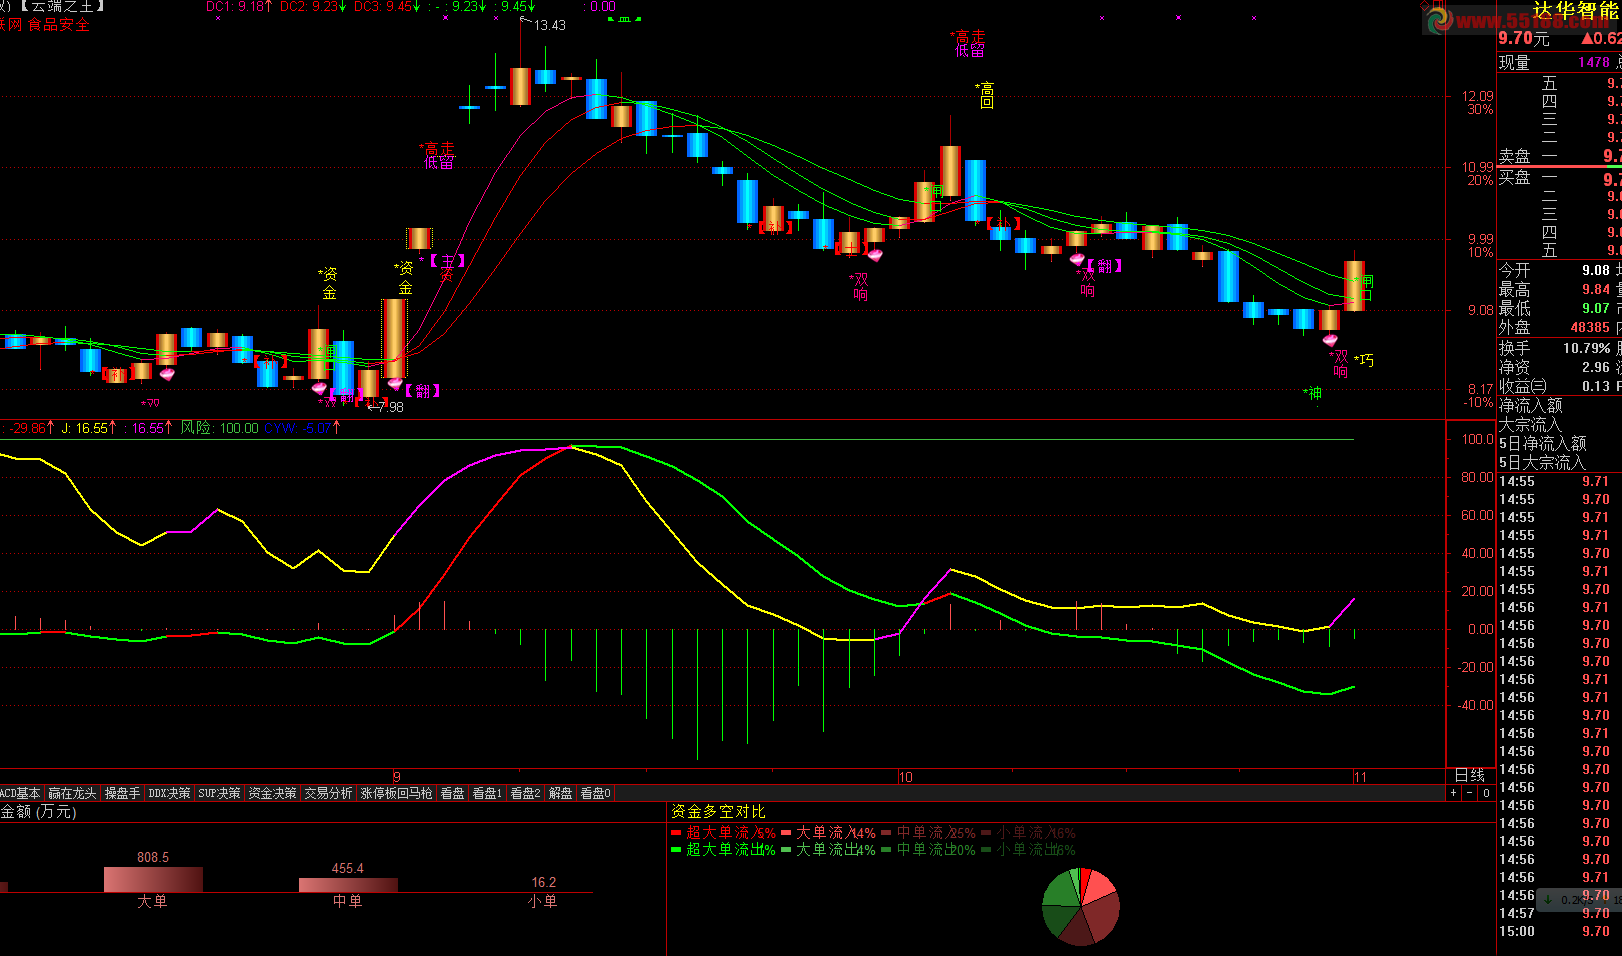
Task: Click the 资金多空对比 pie chart
Action: 1080,907
